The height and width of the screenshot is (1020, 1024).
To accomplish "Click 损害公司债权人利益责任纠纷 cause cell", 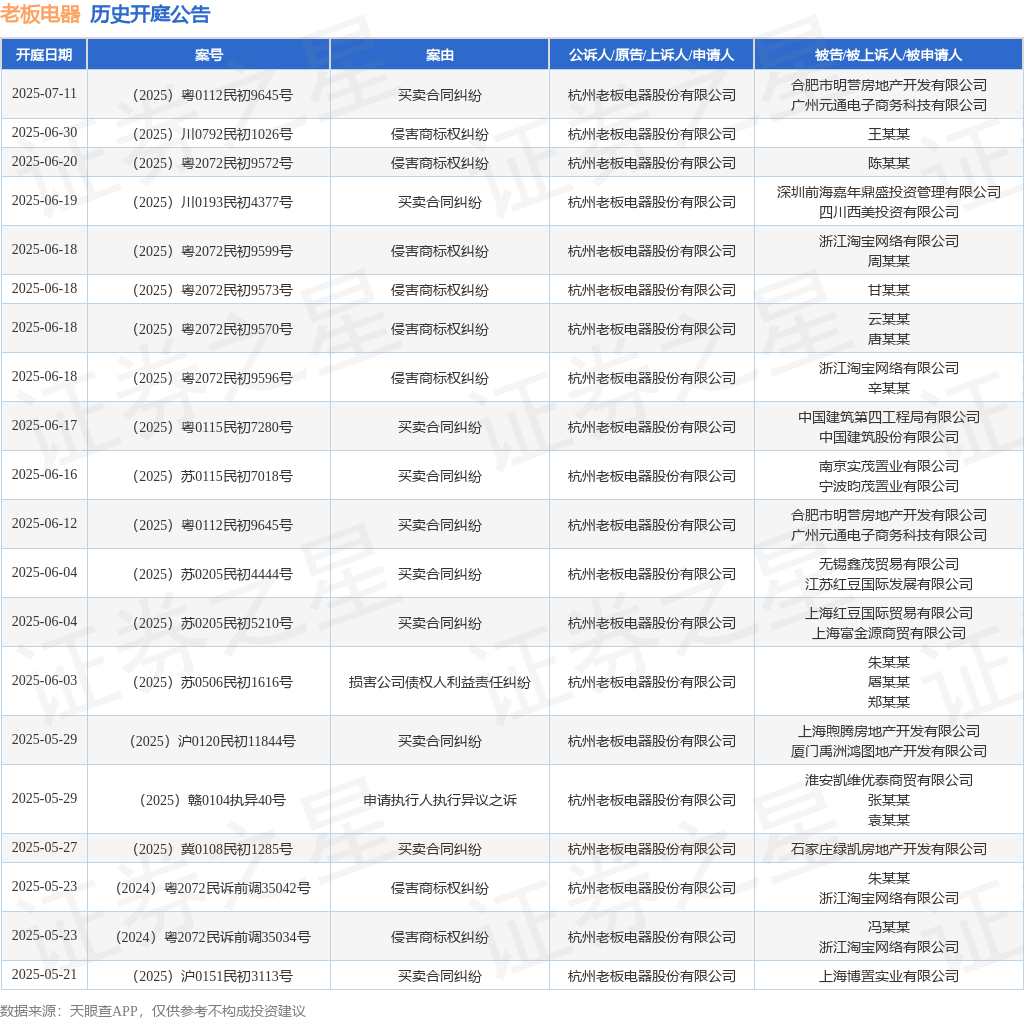I will pos(440,682).
